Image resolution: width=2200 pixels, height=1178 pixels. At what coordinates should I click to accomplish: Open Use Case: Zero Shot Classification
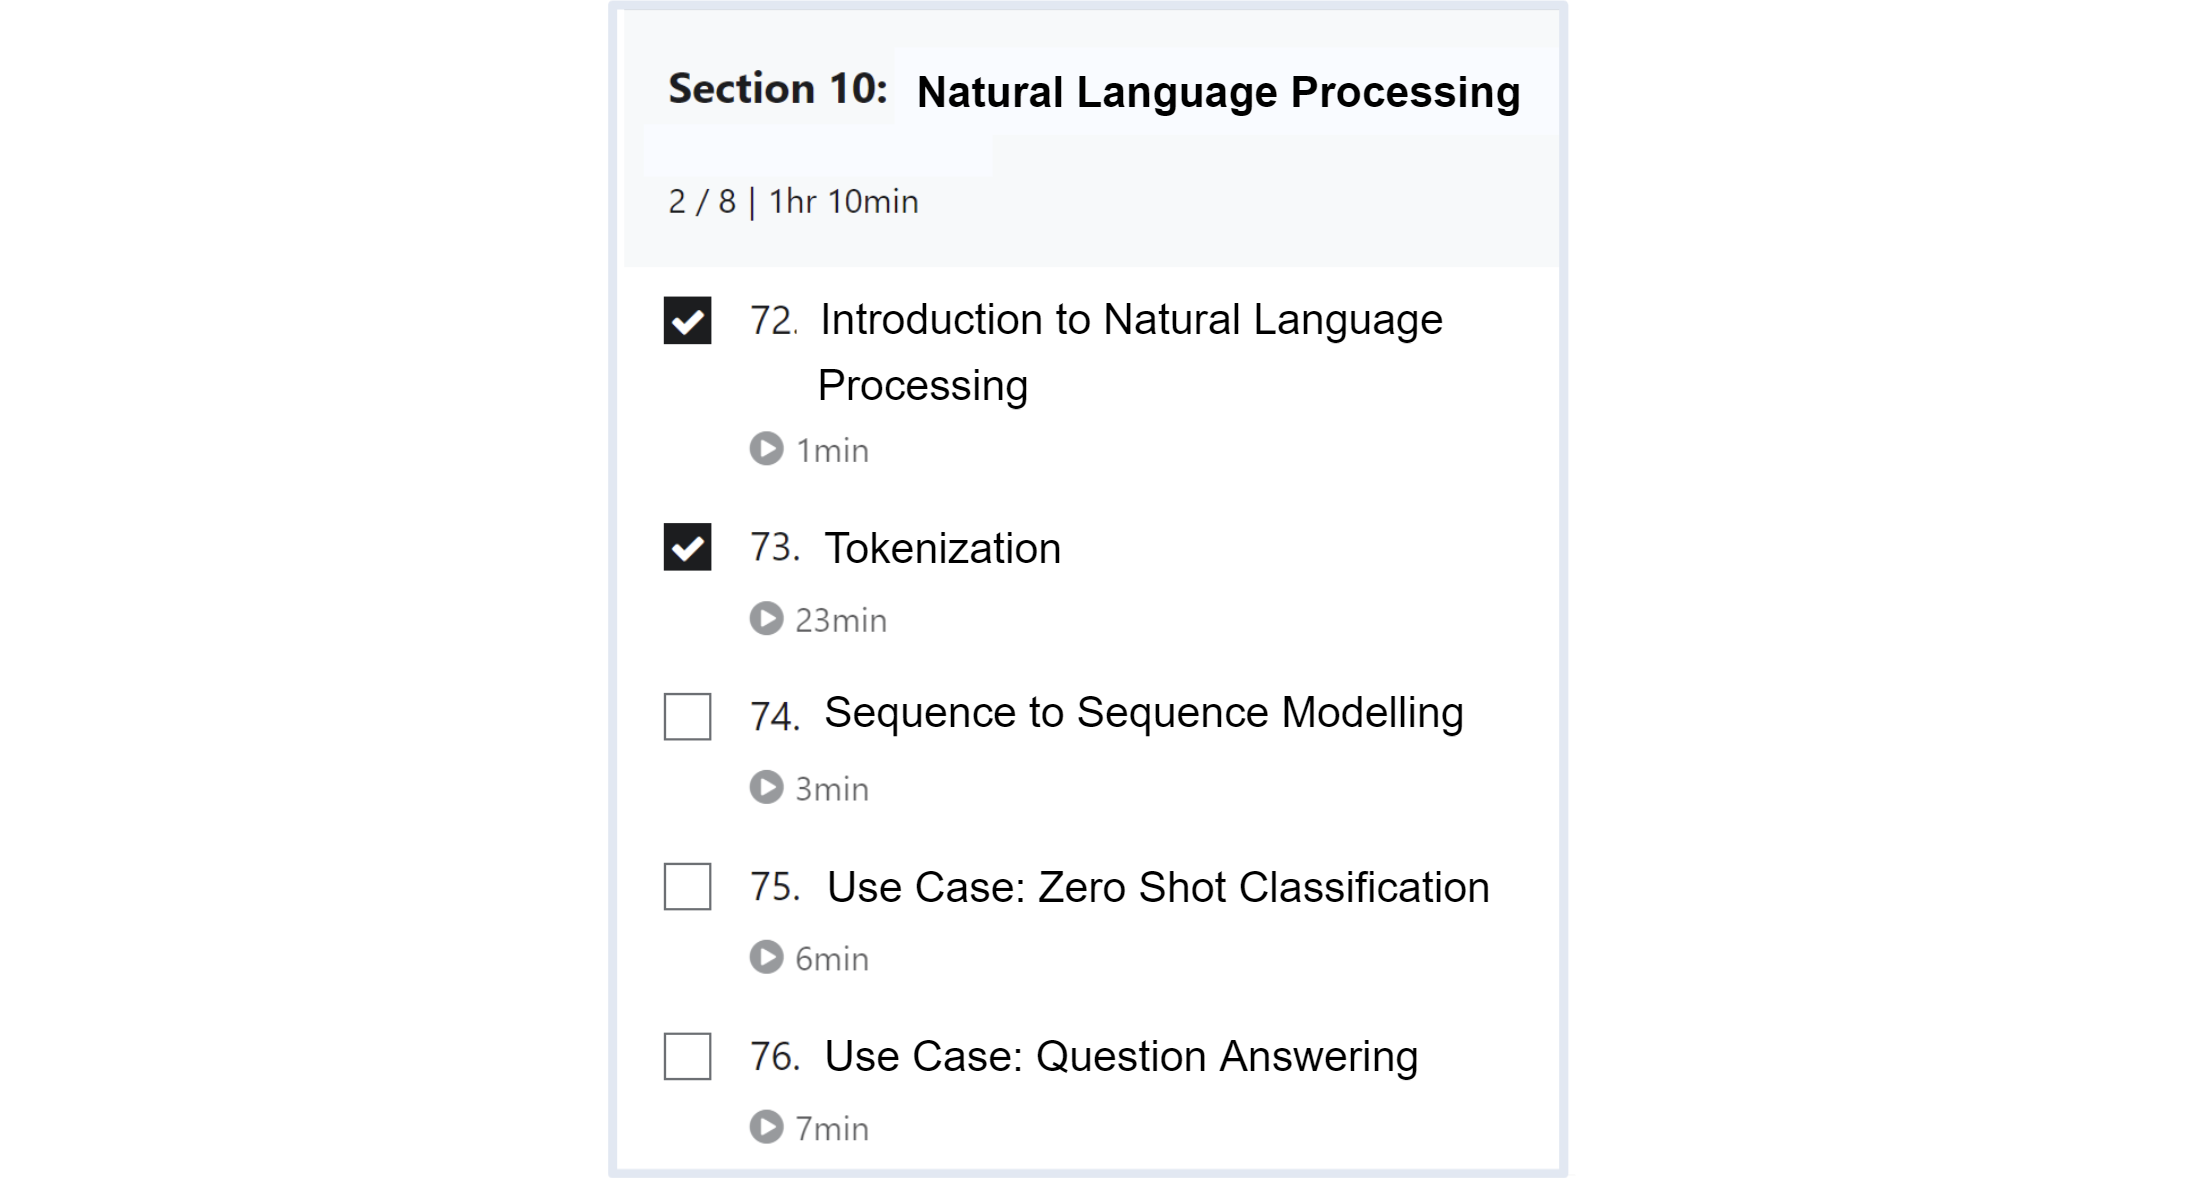click(1158, 888)
